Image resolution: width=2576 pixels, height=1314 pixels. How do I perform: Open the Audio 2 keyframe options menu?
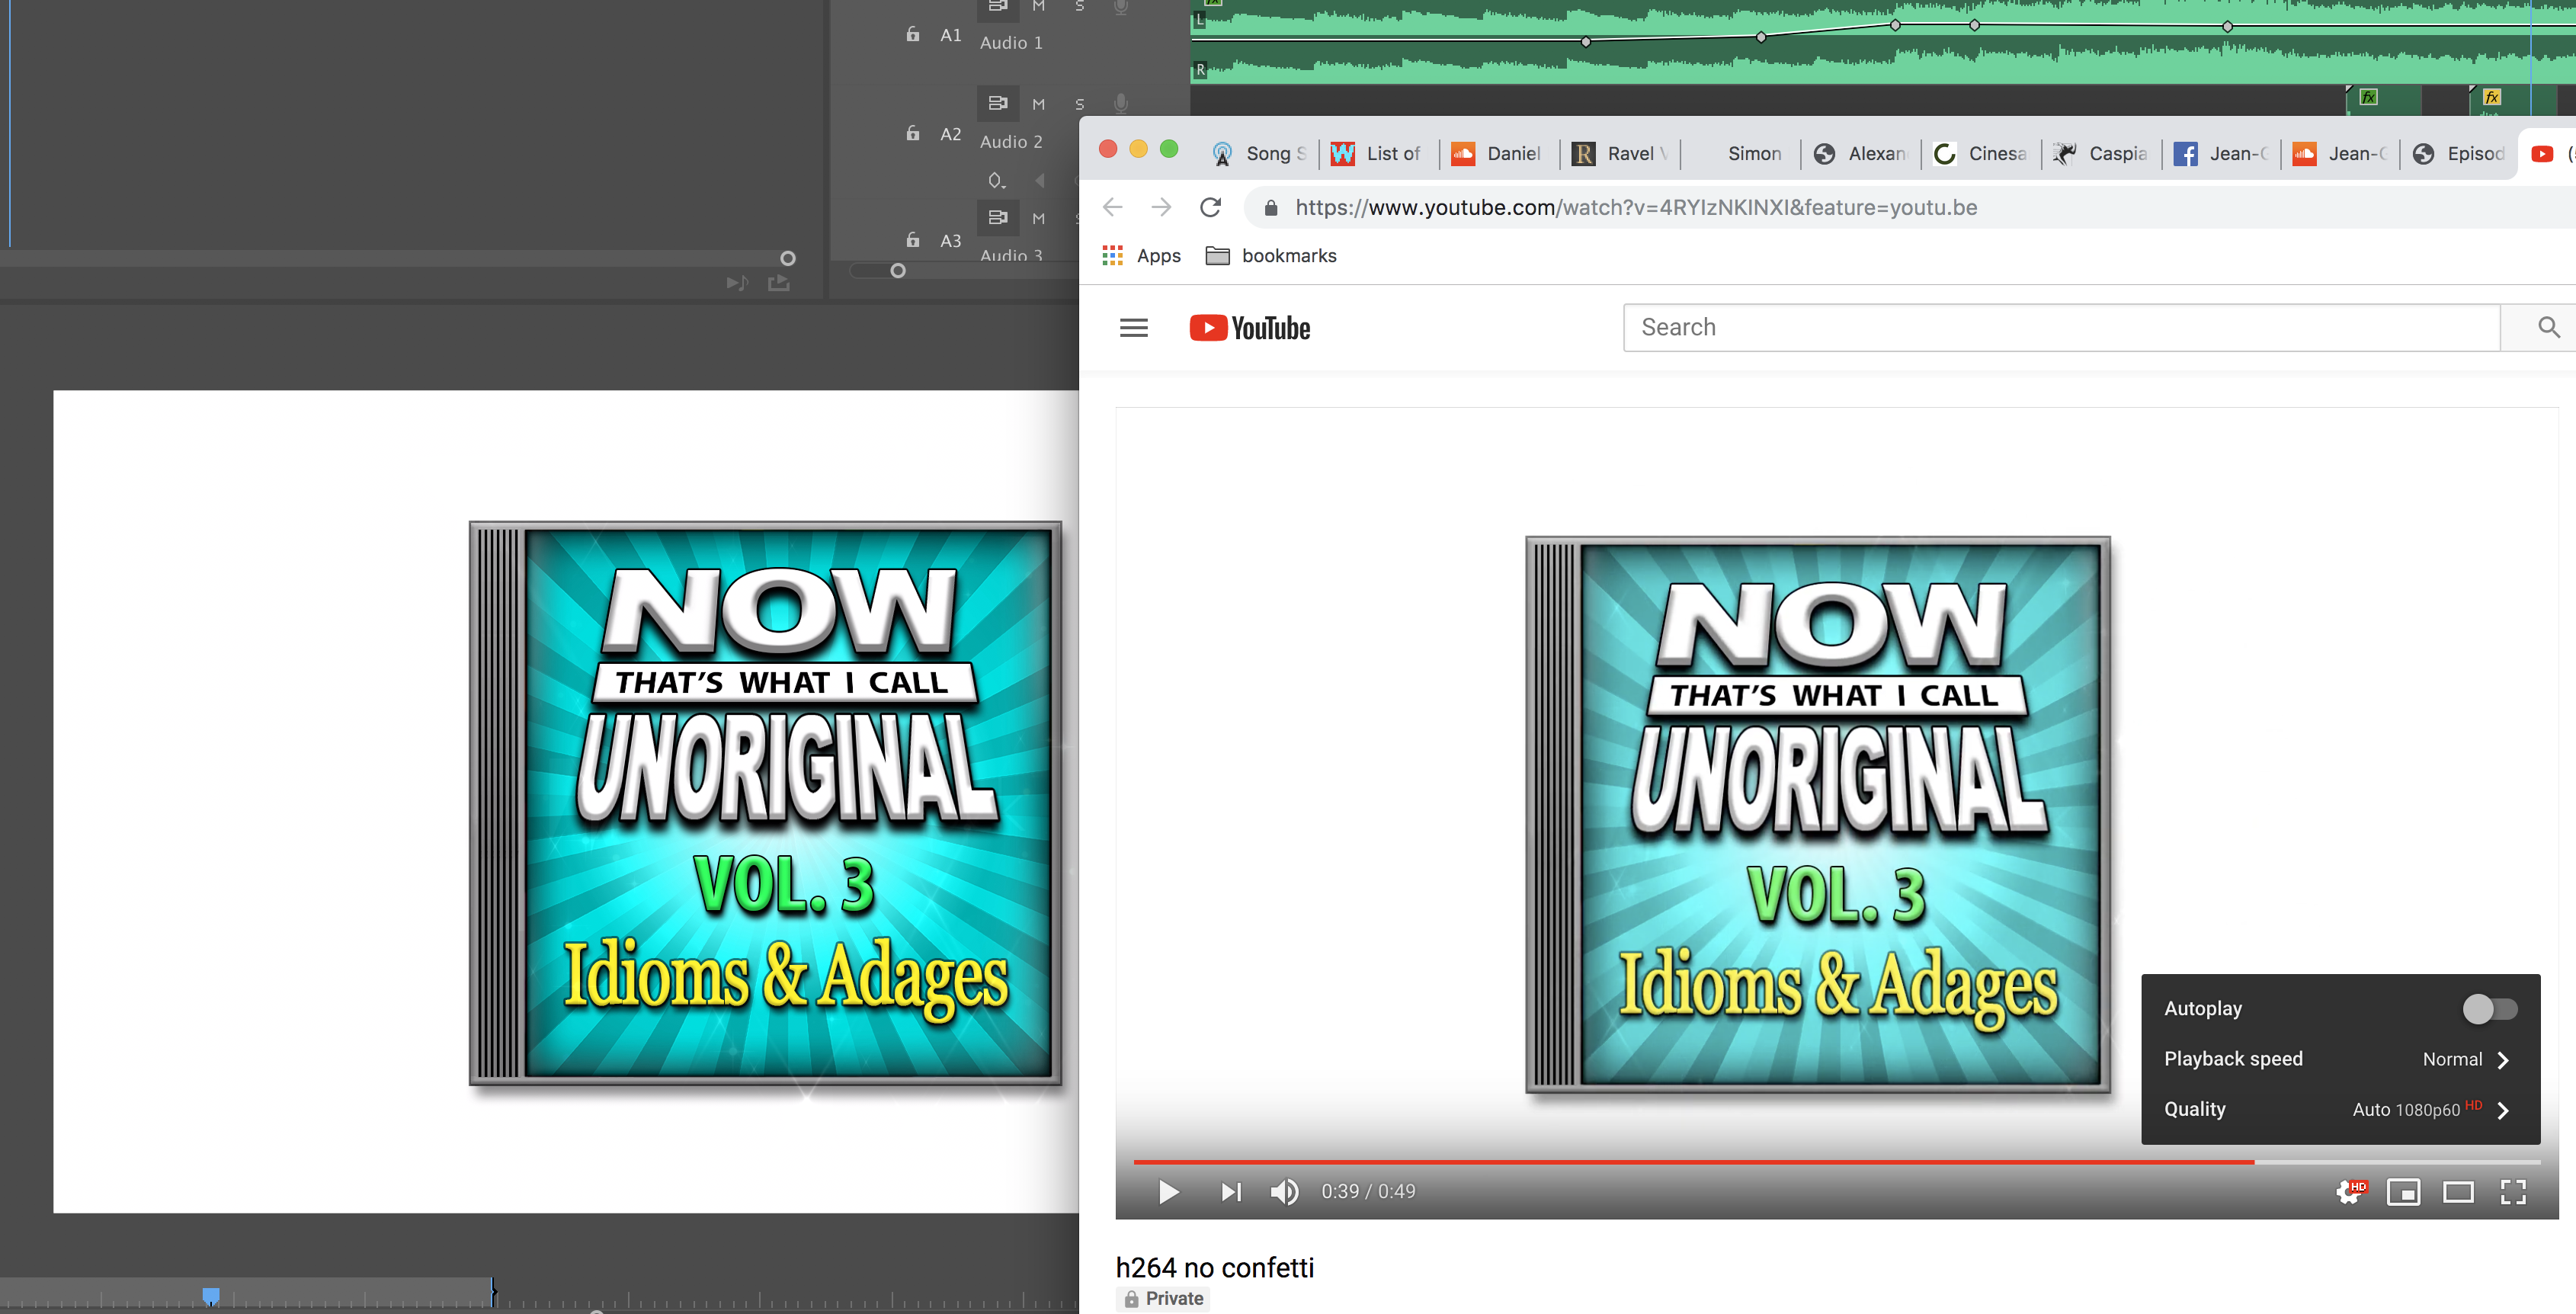[996, 181]
